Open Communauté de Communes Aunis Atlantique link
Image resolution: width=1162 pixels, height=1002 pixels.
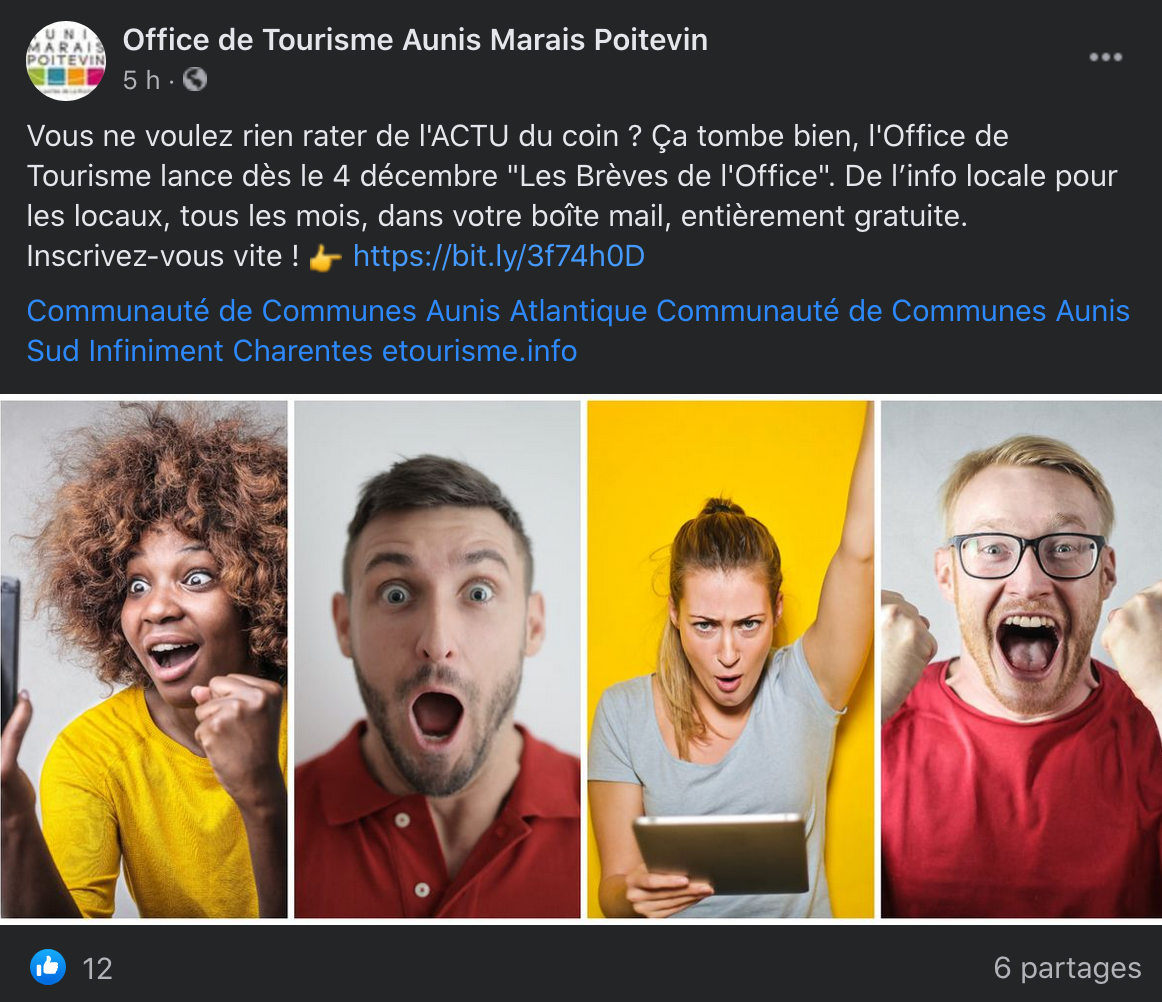pos(337,311)
